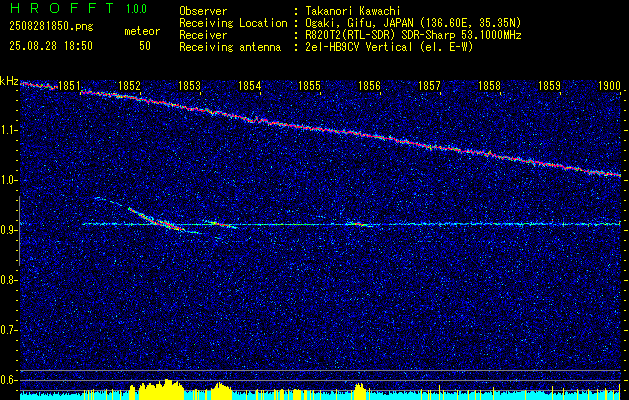Click the file name 2508281850.png
Viewport: 629px width, 400px height.
(51, 27)
